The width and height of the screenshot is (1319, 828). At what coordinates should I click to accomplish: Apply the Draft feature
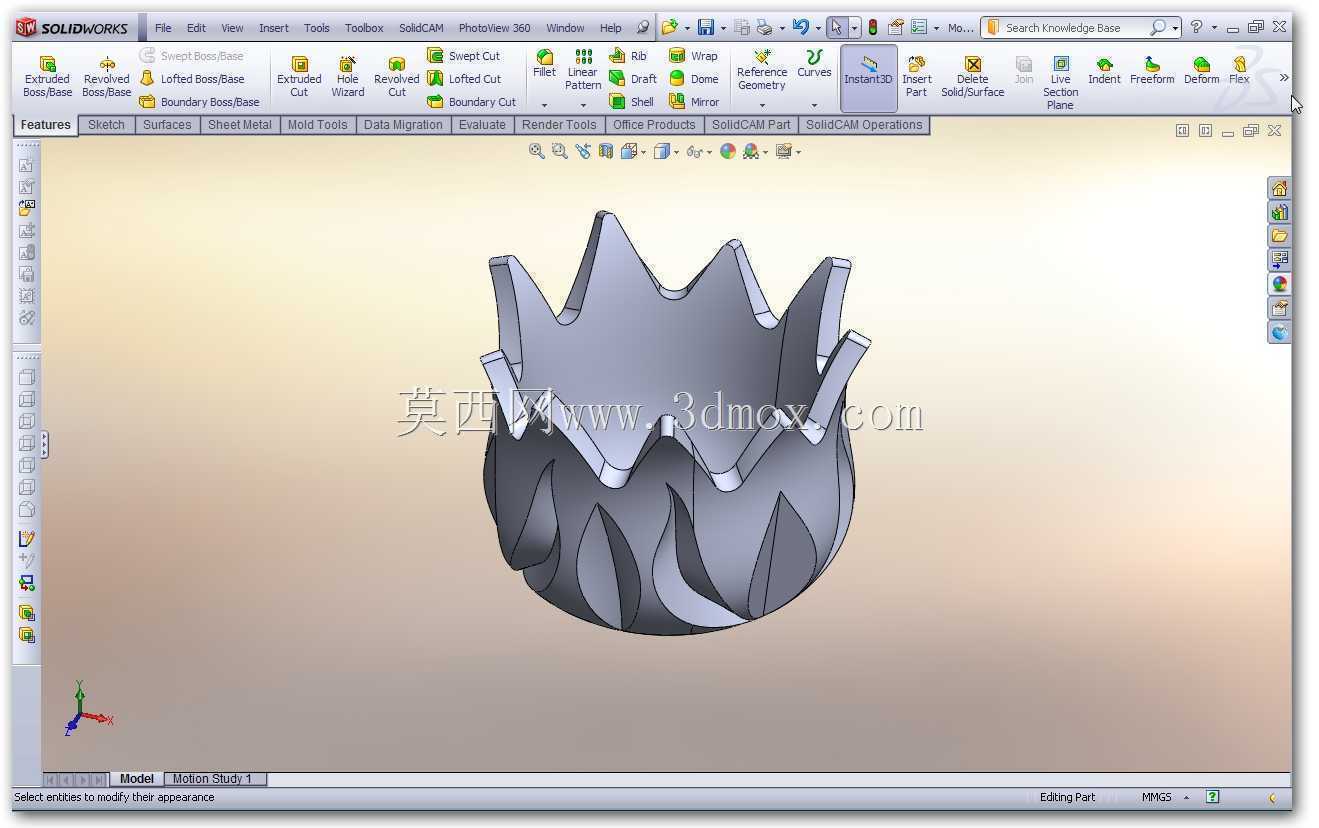(632, 78)
